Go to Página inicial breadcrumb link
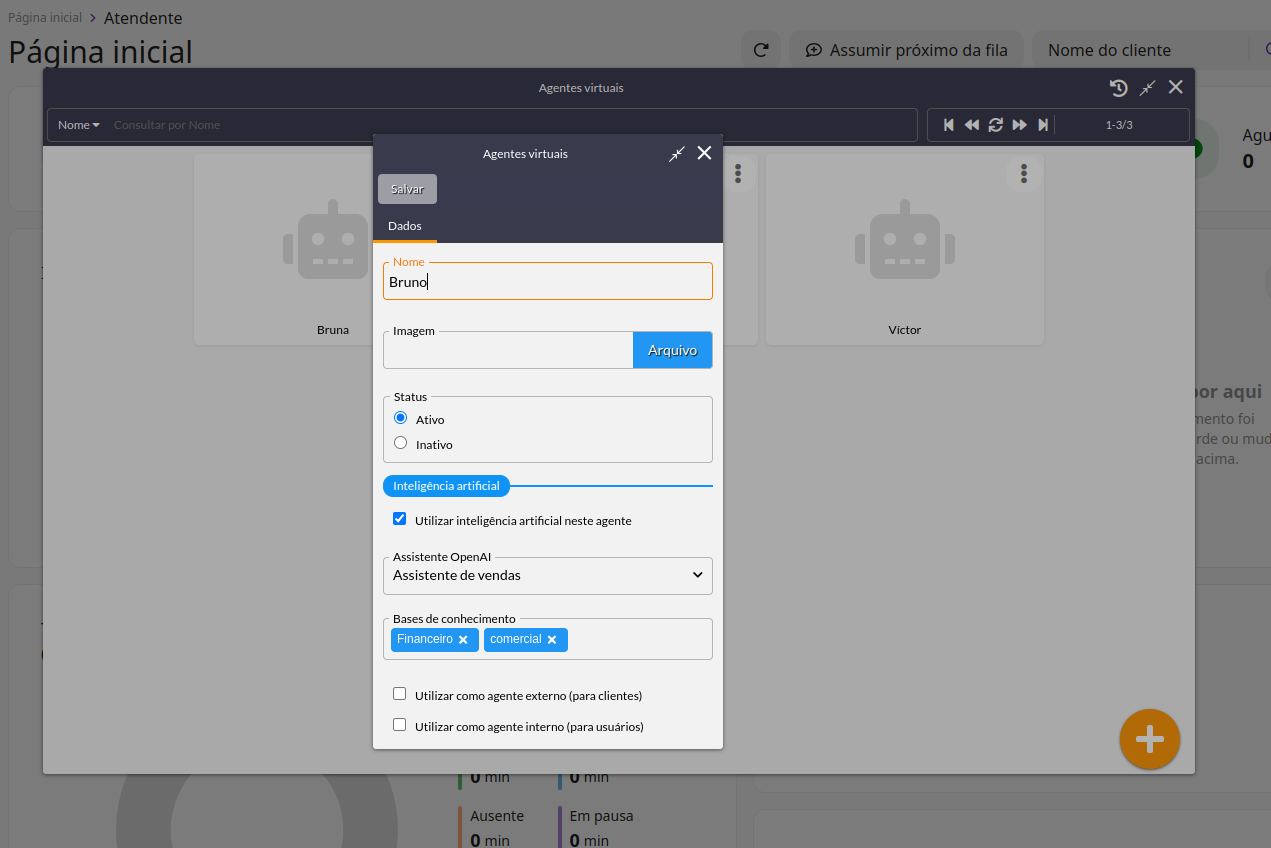Screen dimensions: 1271x848 coord(45,18)
